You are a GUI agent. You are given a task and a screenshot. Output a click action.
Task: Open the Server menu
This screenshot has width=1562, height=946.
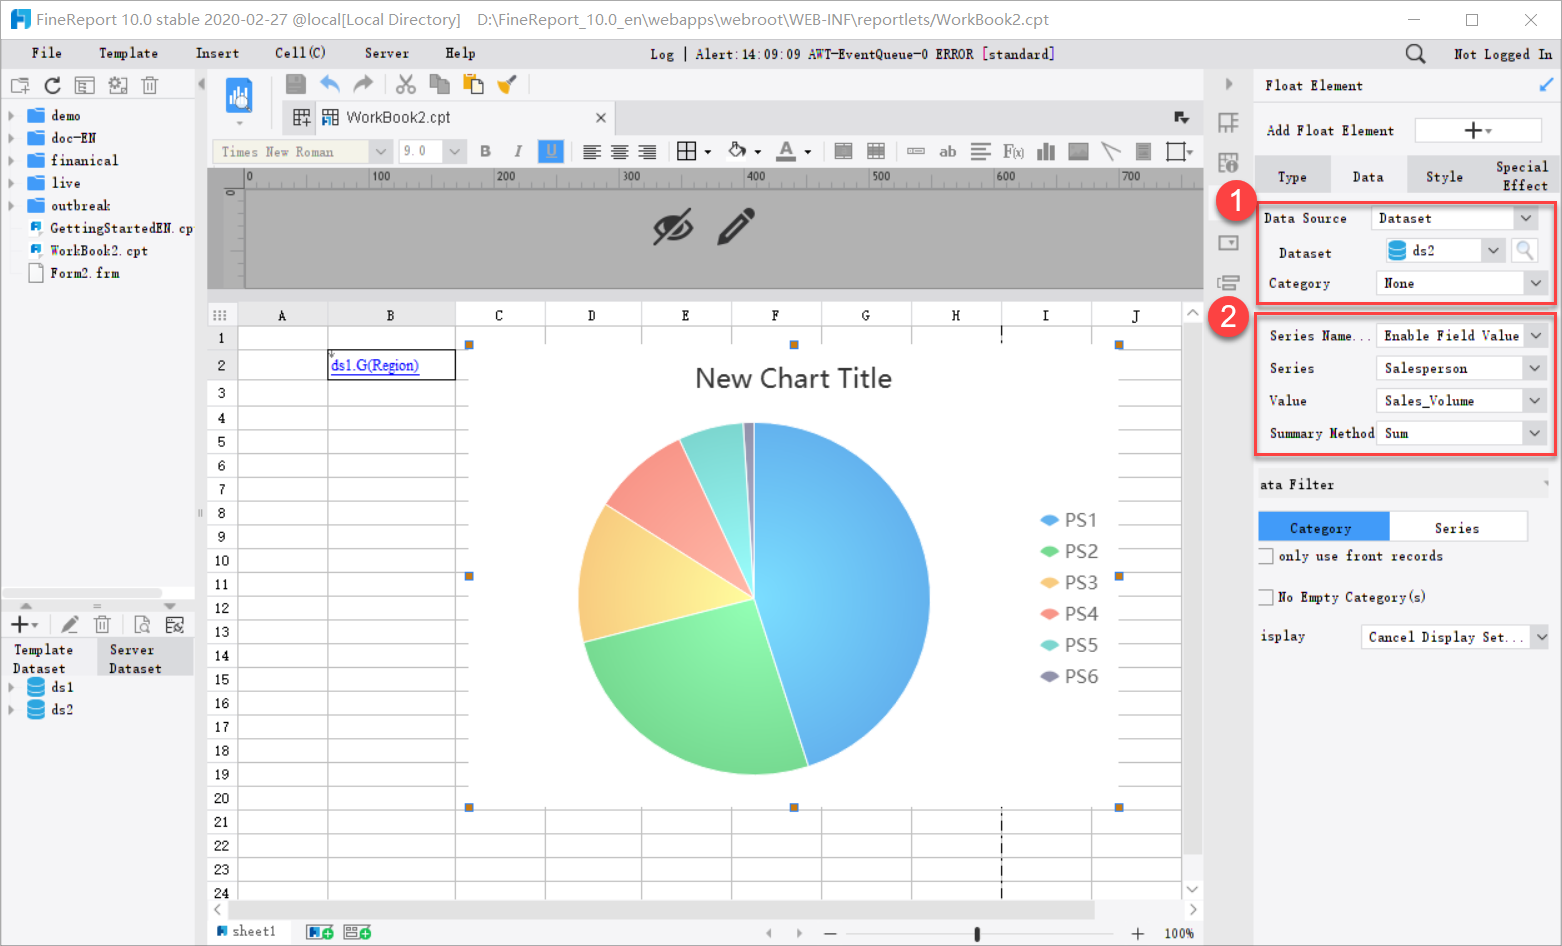386,53
